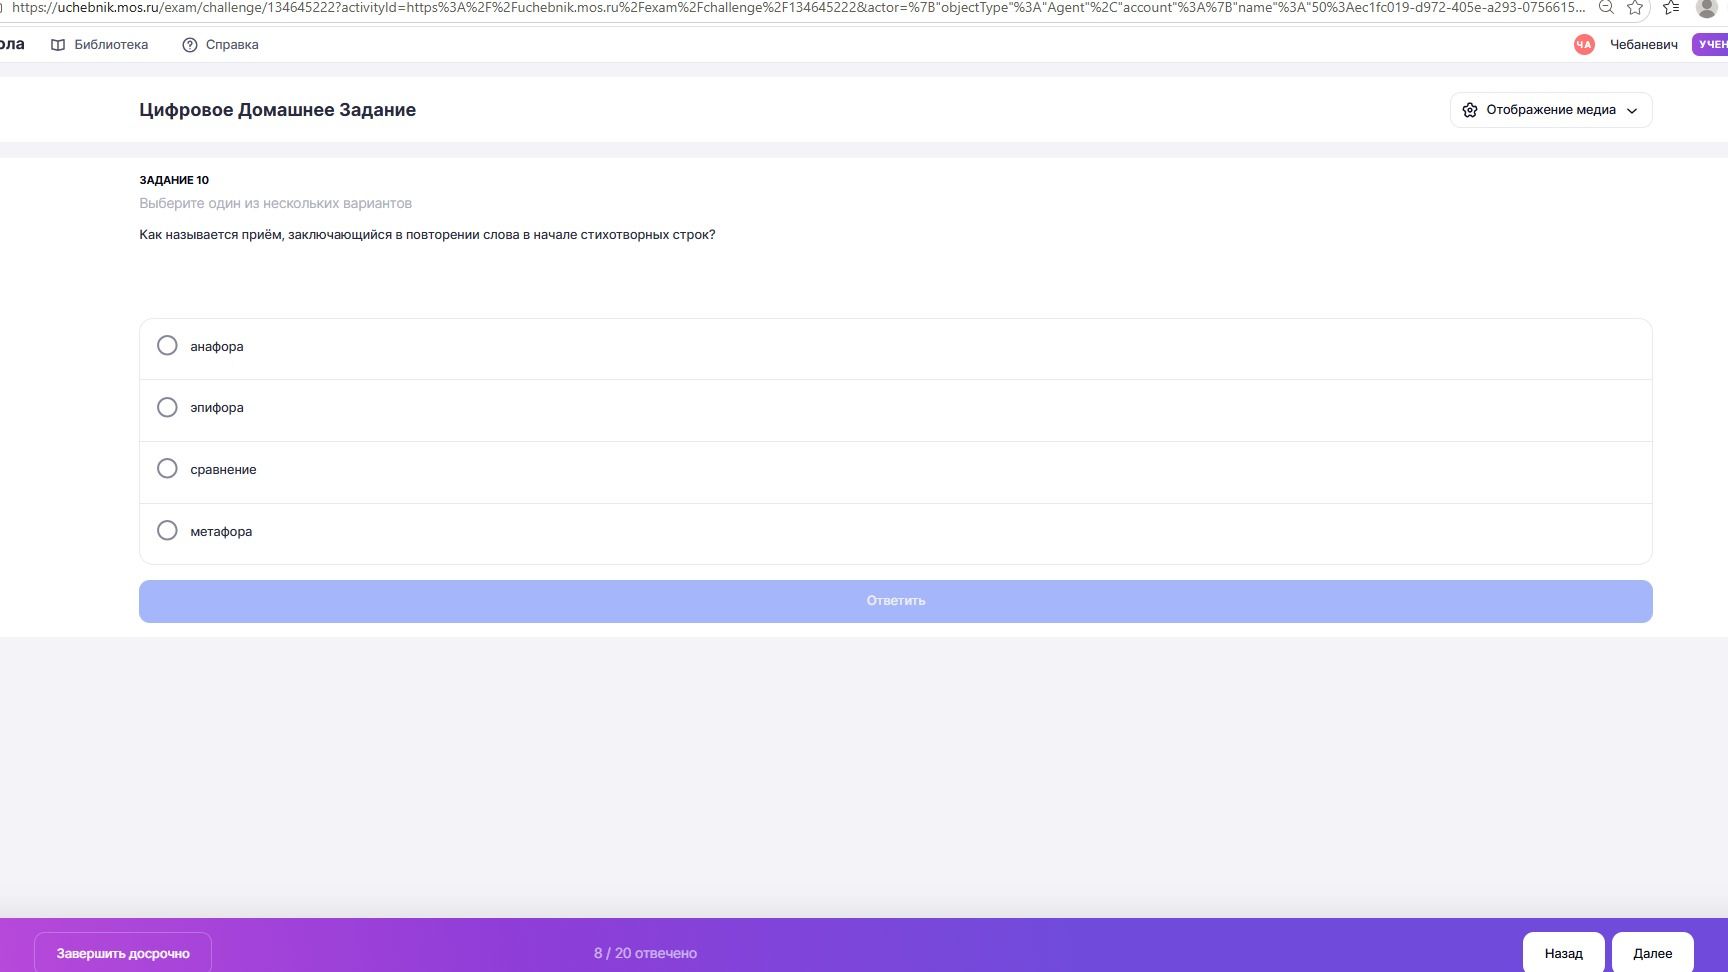This screenshot has width=1728, height=972.
Task: Open the Библиотека menu item
Action: point(99,45)
